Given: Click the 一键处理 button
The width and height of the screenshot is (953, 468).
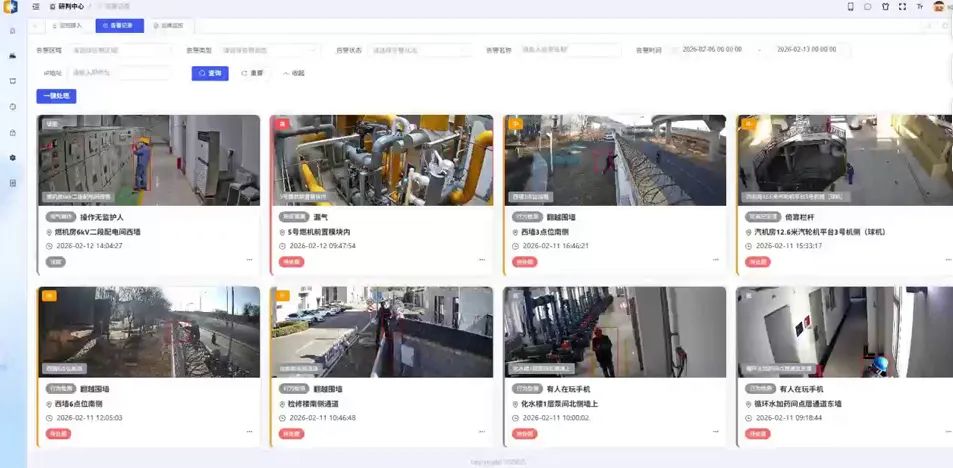Looking at the screenshot, I should [56, 96].
